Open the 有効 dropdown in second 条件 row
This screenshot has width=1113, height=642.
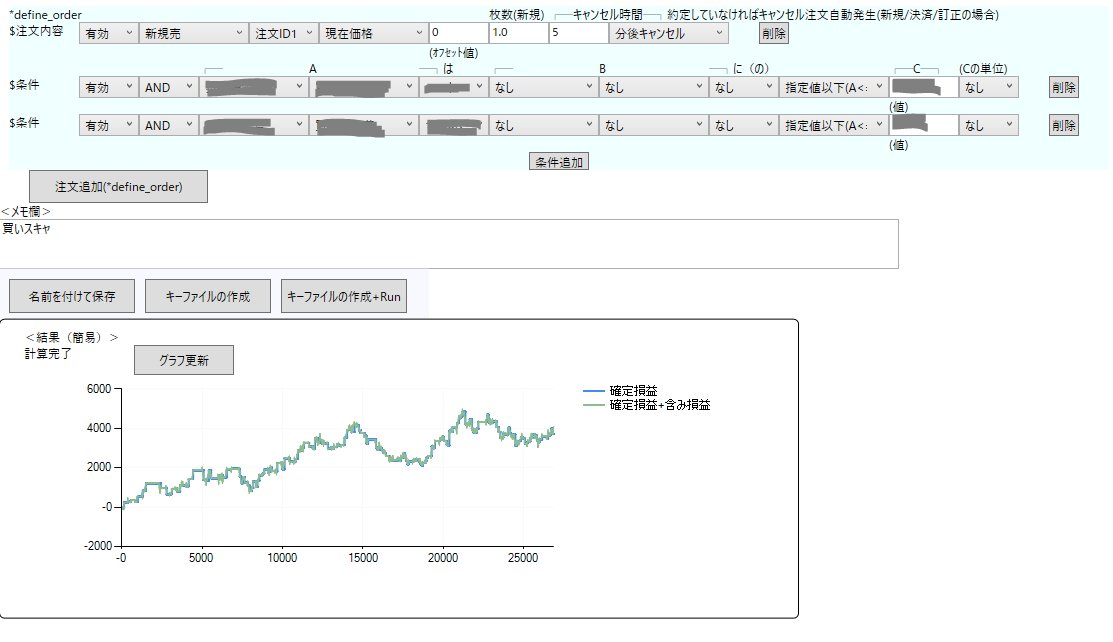108,125
